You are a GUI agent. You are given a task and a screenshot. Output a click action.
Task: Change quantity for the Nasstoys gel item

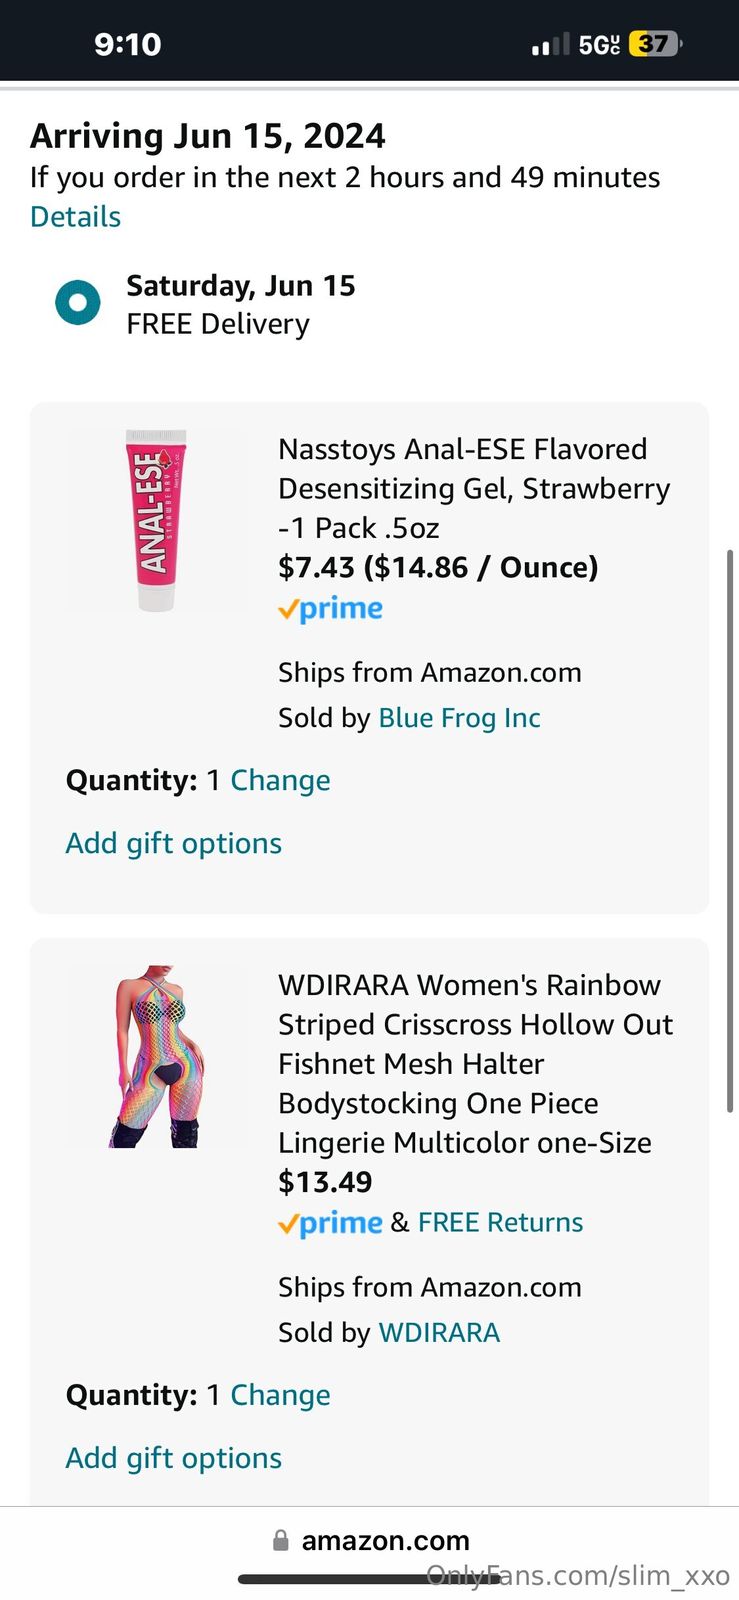[280, 780]
